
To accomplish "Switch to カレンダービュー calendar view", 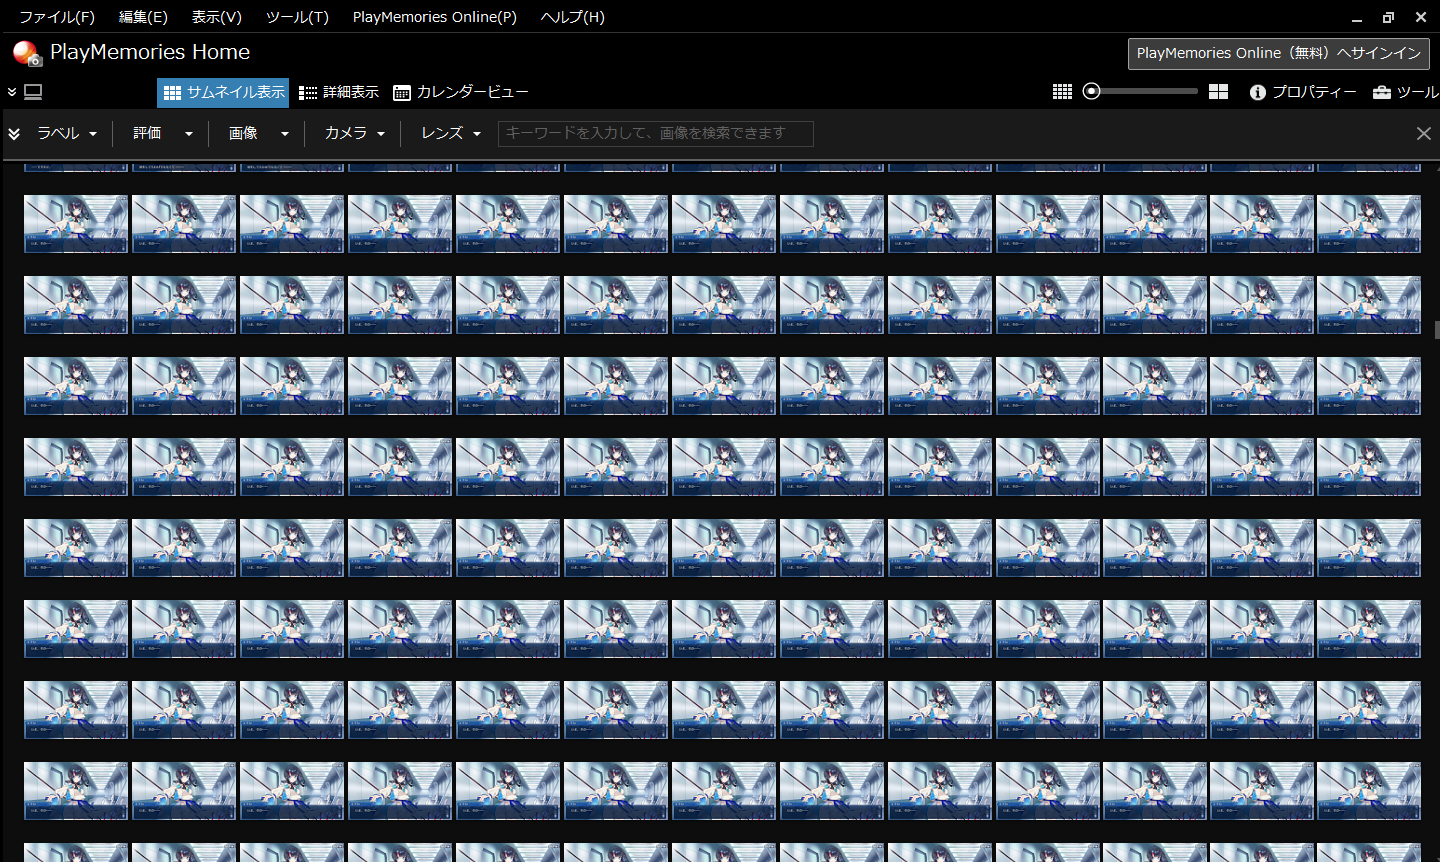I will click(461, 92).
